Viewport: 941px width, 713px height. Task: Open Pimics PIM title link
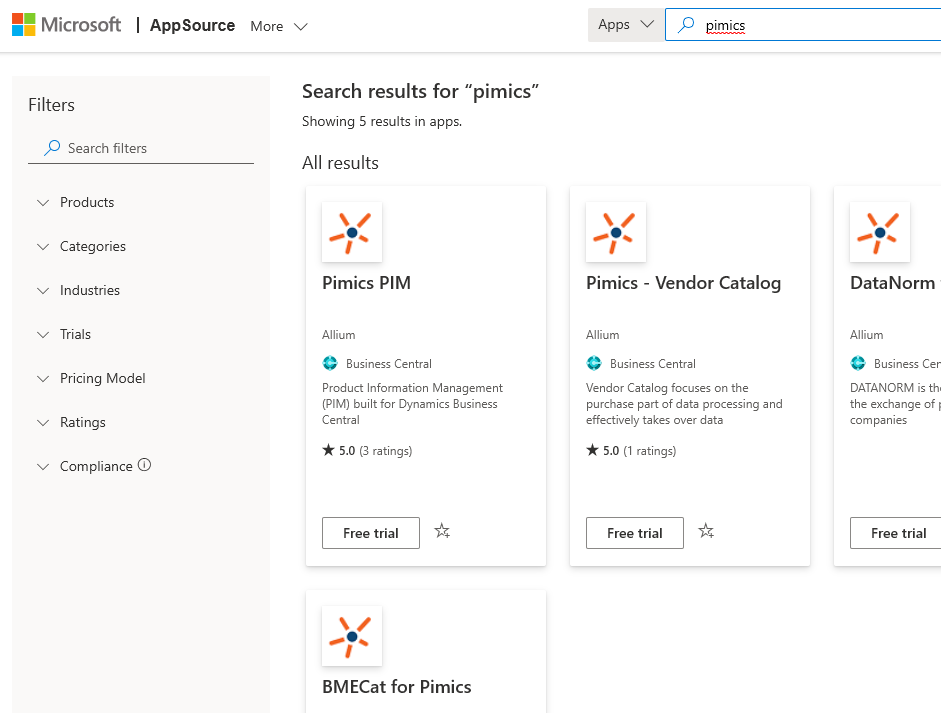click(367, 283)
